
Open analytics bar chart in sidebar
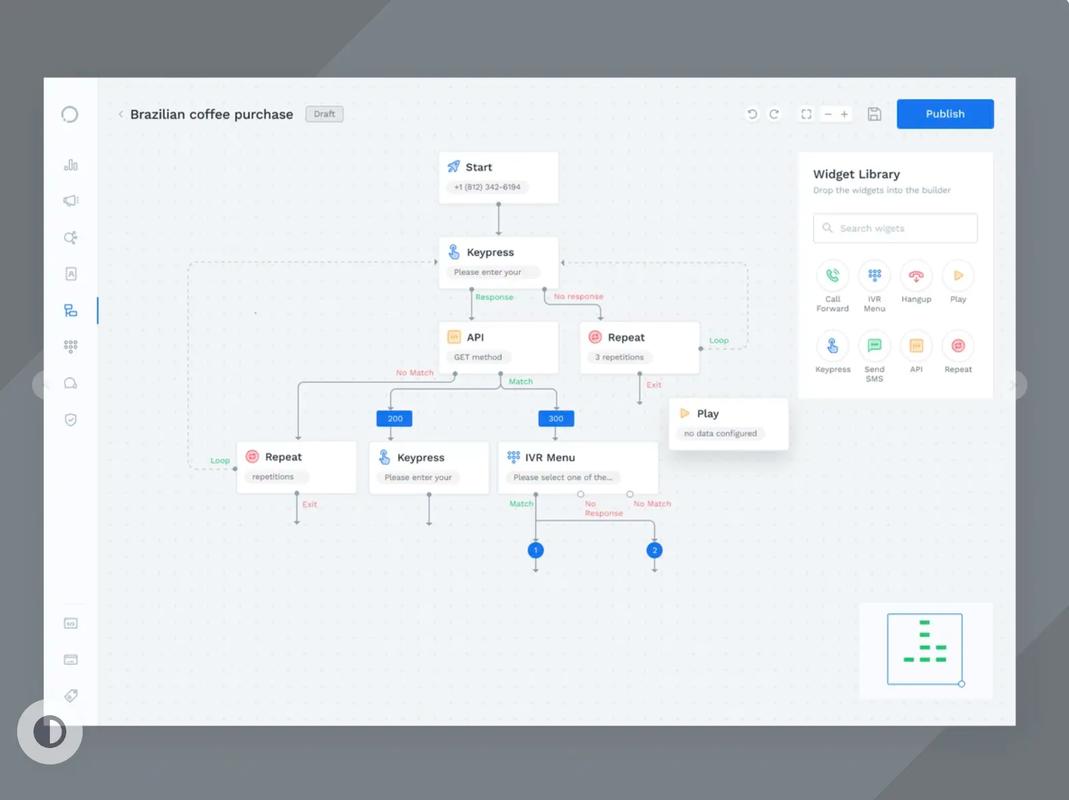(x=70, y=164)
